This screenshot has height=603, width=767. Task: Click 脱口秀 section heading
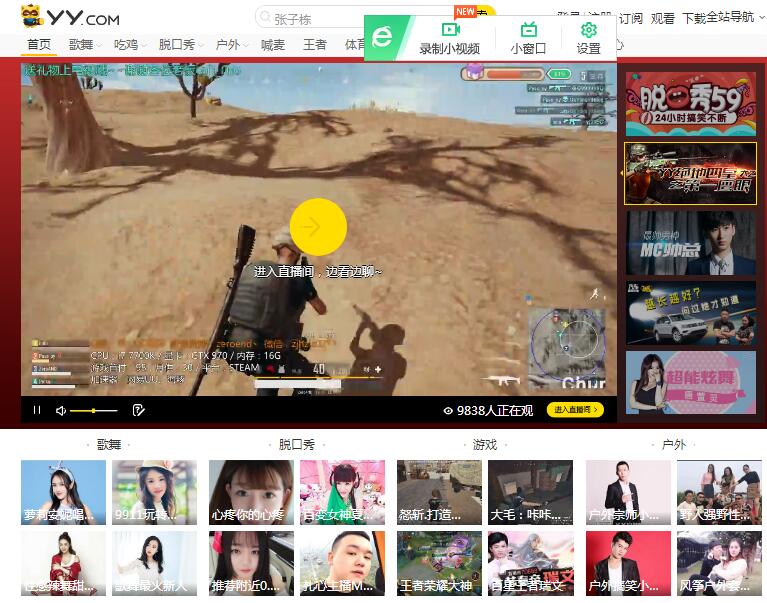pyautogui.click(x=296, y=444)
